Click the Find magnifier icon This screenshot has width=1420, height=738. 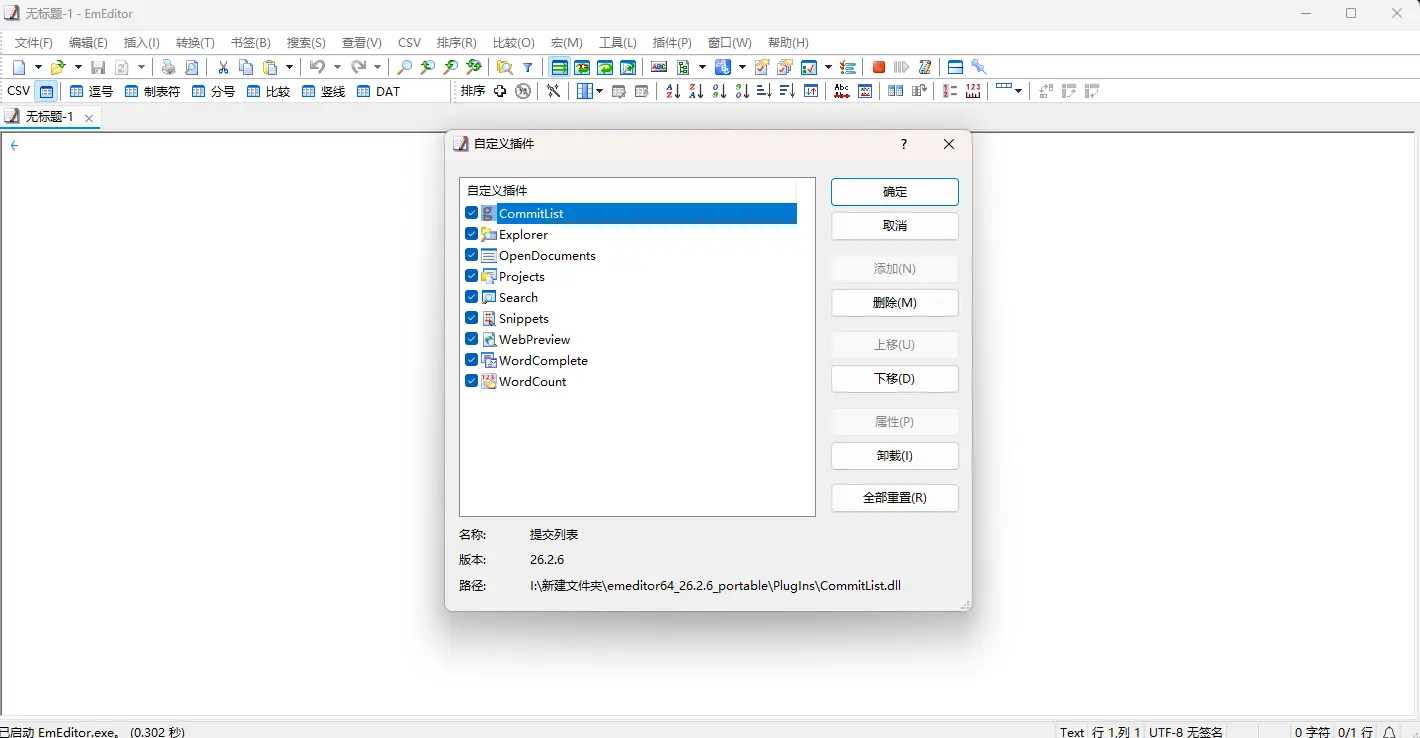point(404,67)
